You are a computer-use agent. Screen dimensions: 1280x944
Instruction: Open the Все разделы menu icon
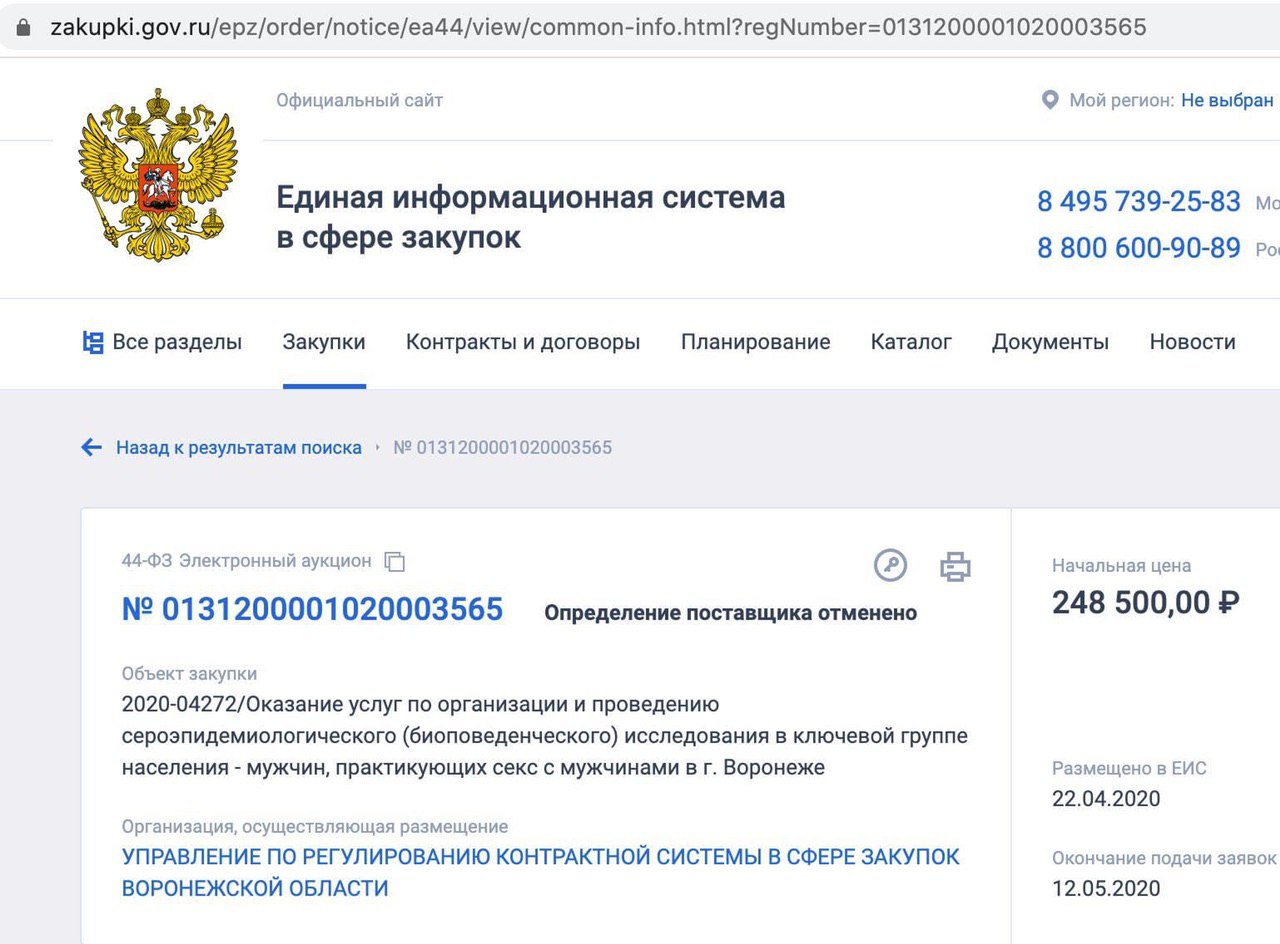(93, 342)
